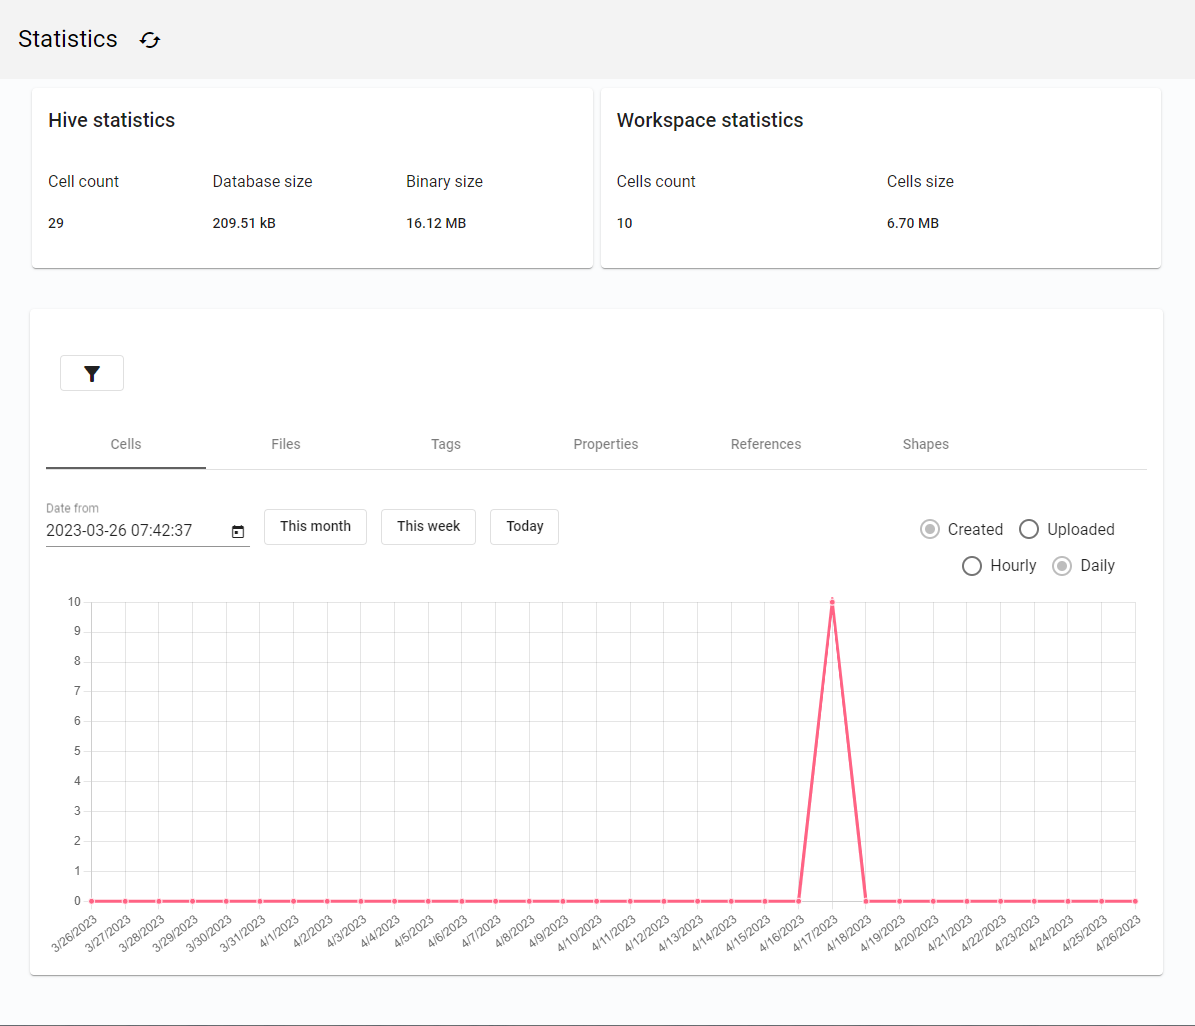Click the This week button
This screenshot has height=1026, width=1195.
click(x=428, y=526)
